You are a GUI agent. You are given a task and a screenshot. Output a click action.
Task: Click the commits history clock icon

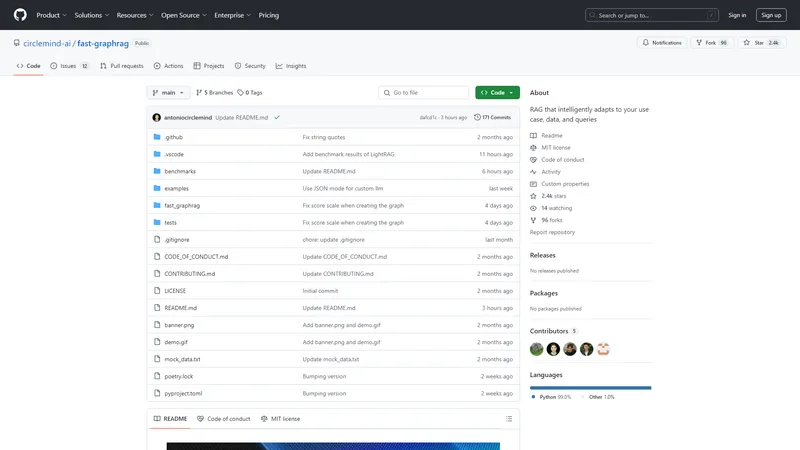click(477, 117)
